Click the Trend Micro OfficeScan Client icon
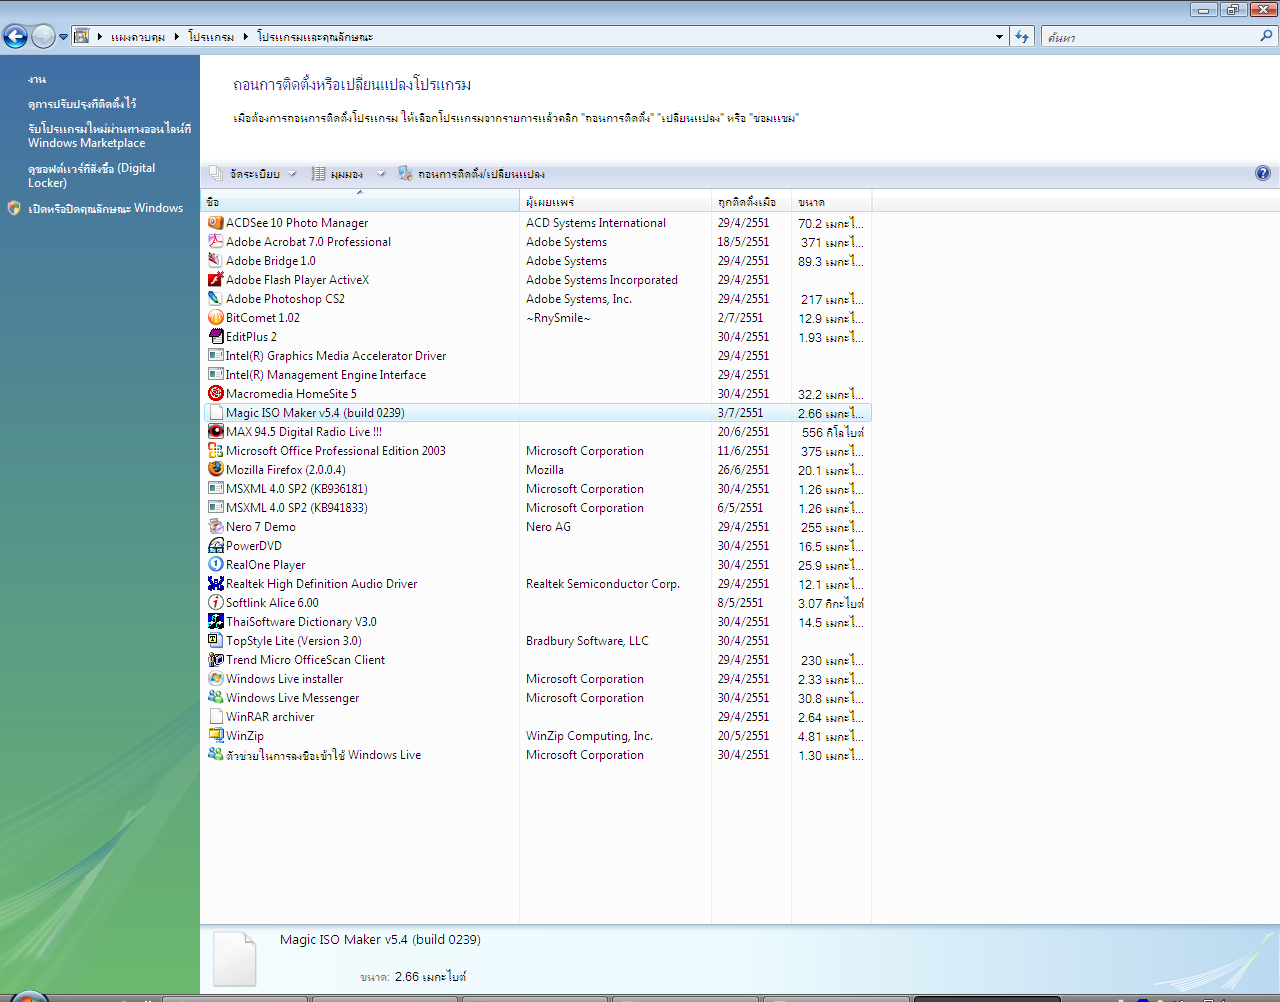 tap(215, 660)
